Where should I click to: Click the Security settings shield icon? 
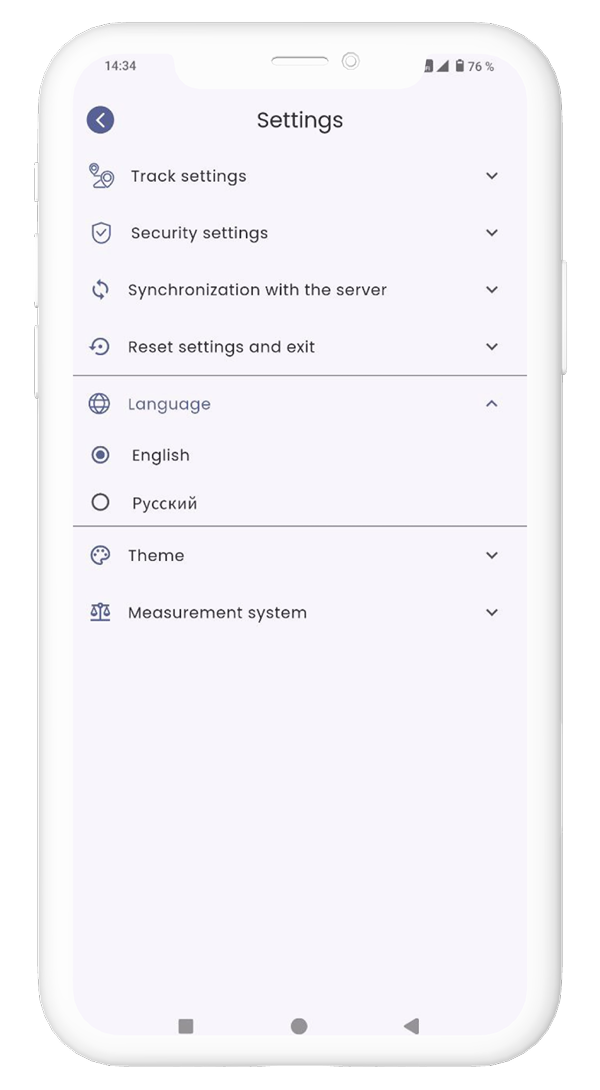point(100,233)
